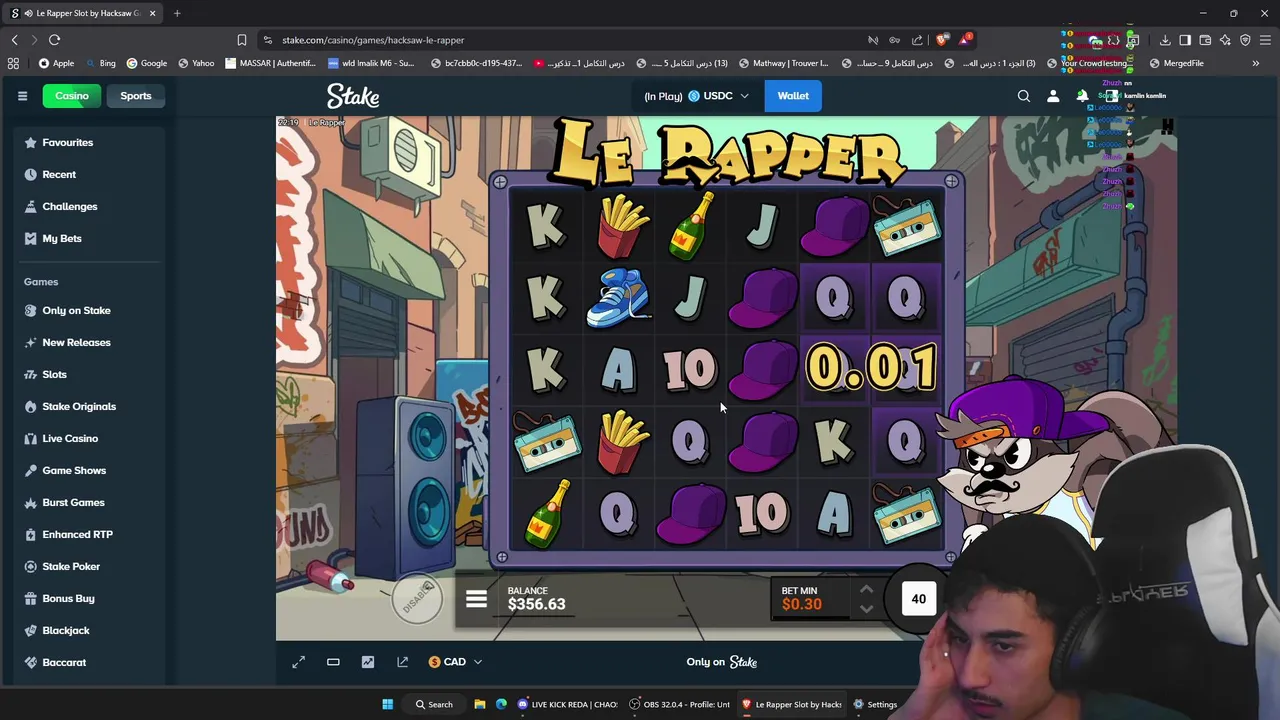Select the Casino tab
This screenshot has width=1280, height=720.
(x=72, y=96)
